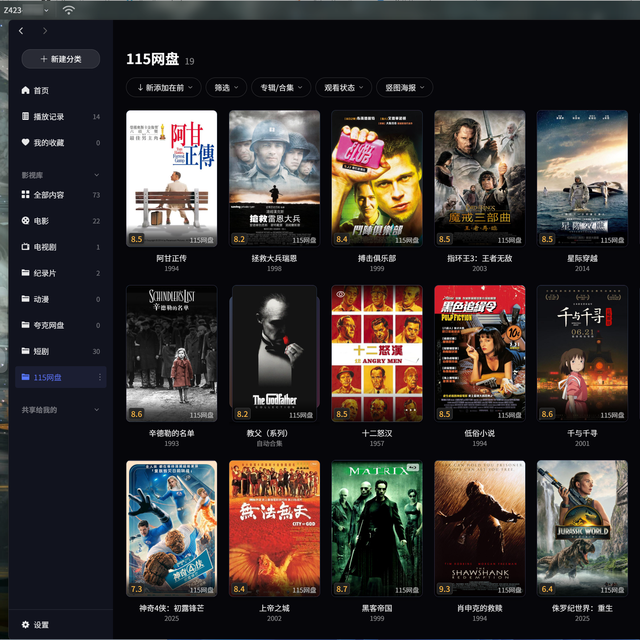Open the 搏击俱乐部 poster
This screenshot has height=640, width=640.
tap(377, 178)
